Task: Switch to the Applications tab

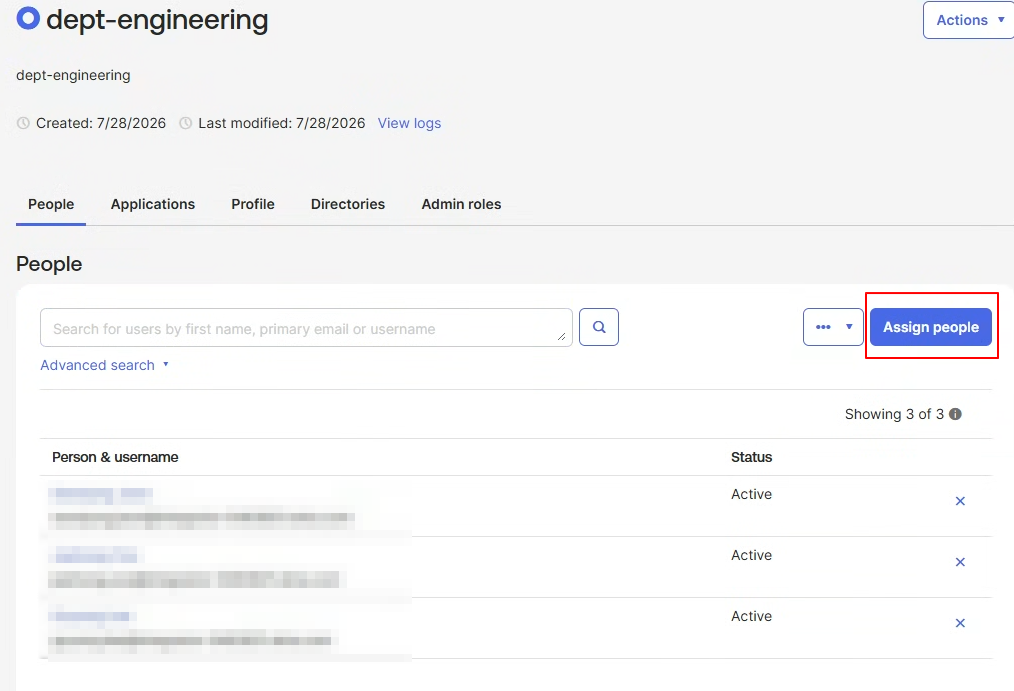Action: [x=153, y=204]
